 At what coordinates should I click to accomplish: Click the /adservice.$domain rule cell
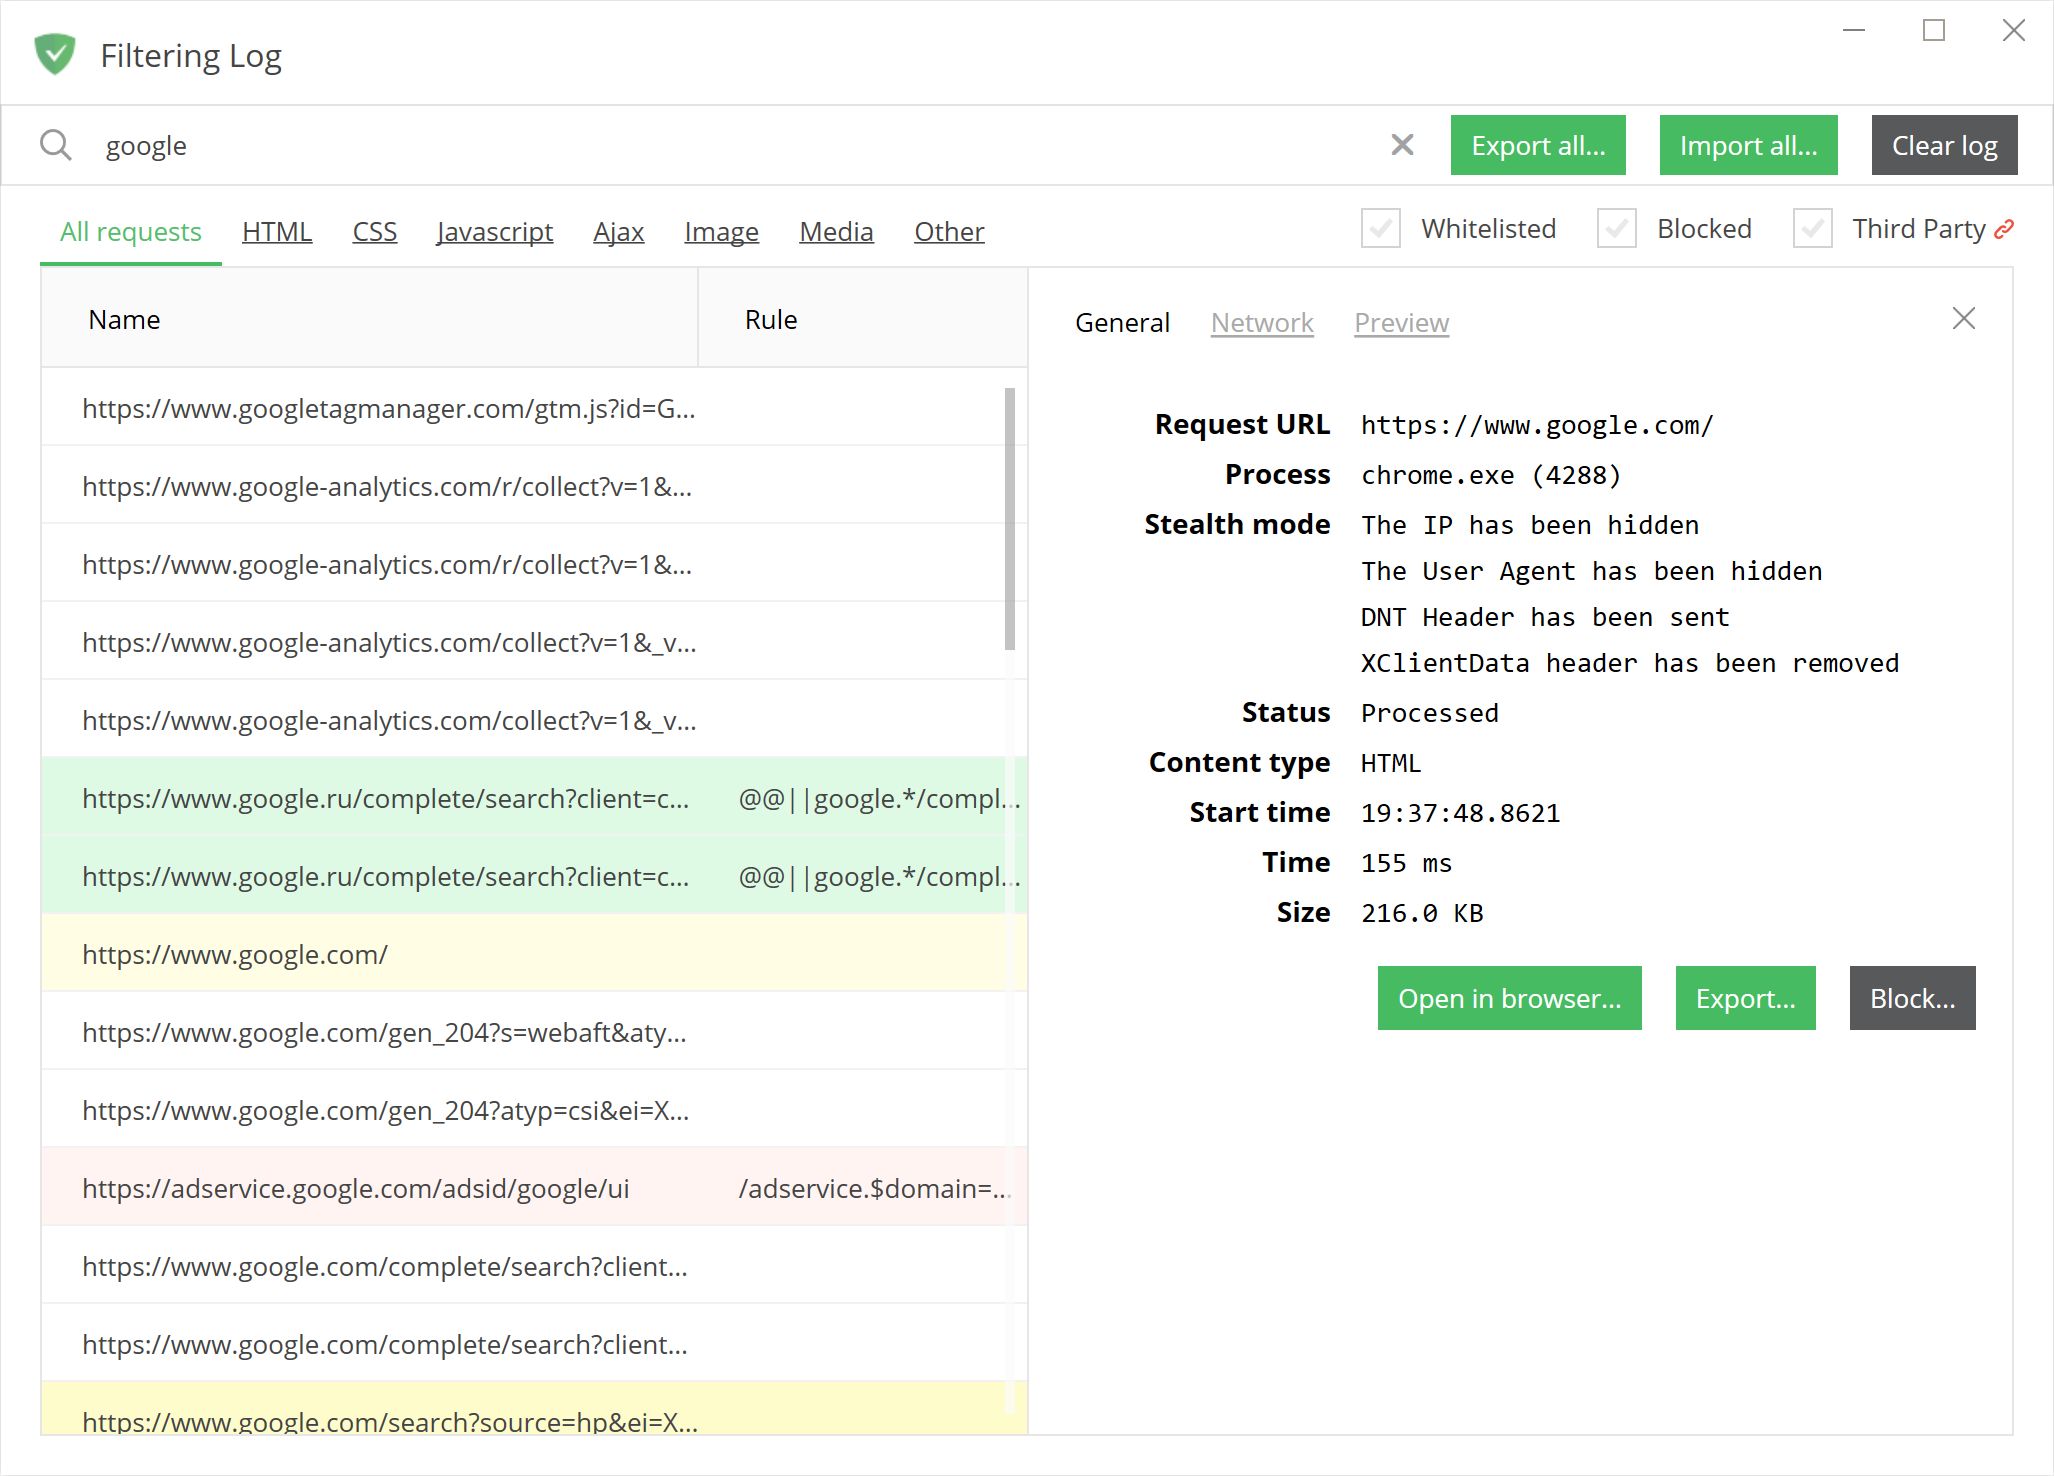point(875,1188)
